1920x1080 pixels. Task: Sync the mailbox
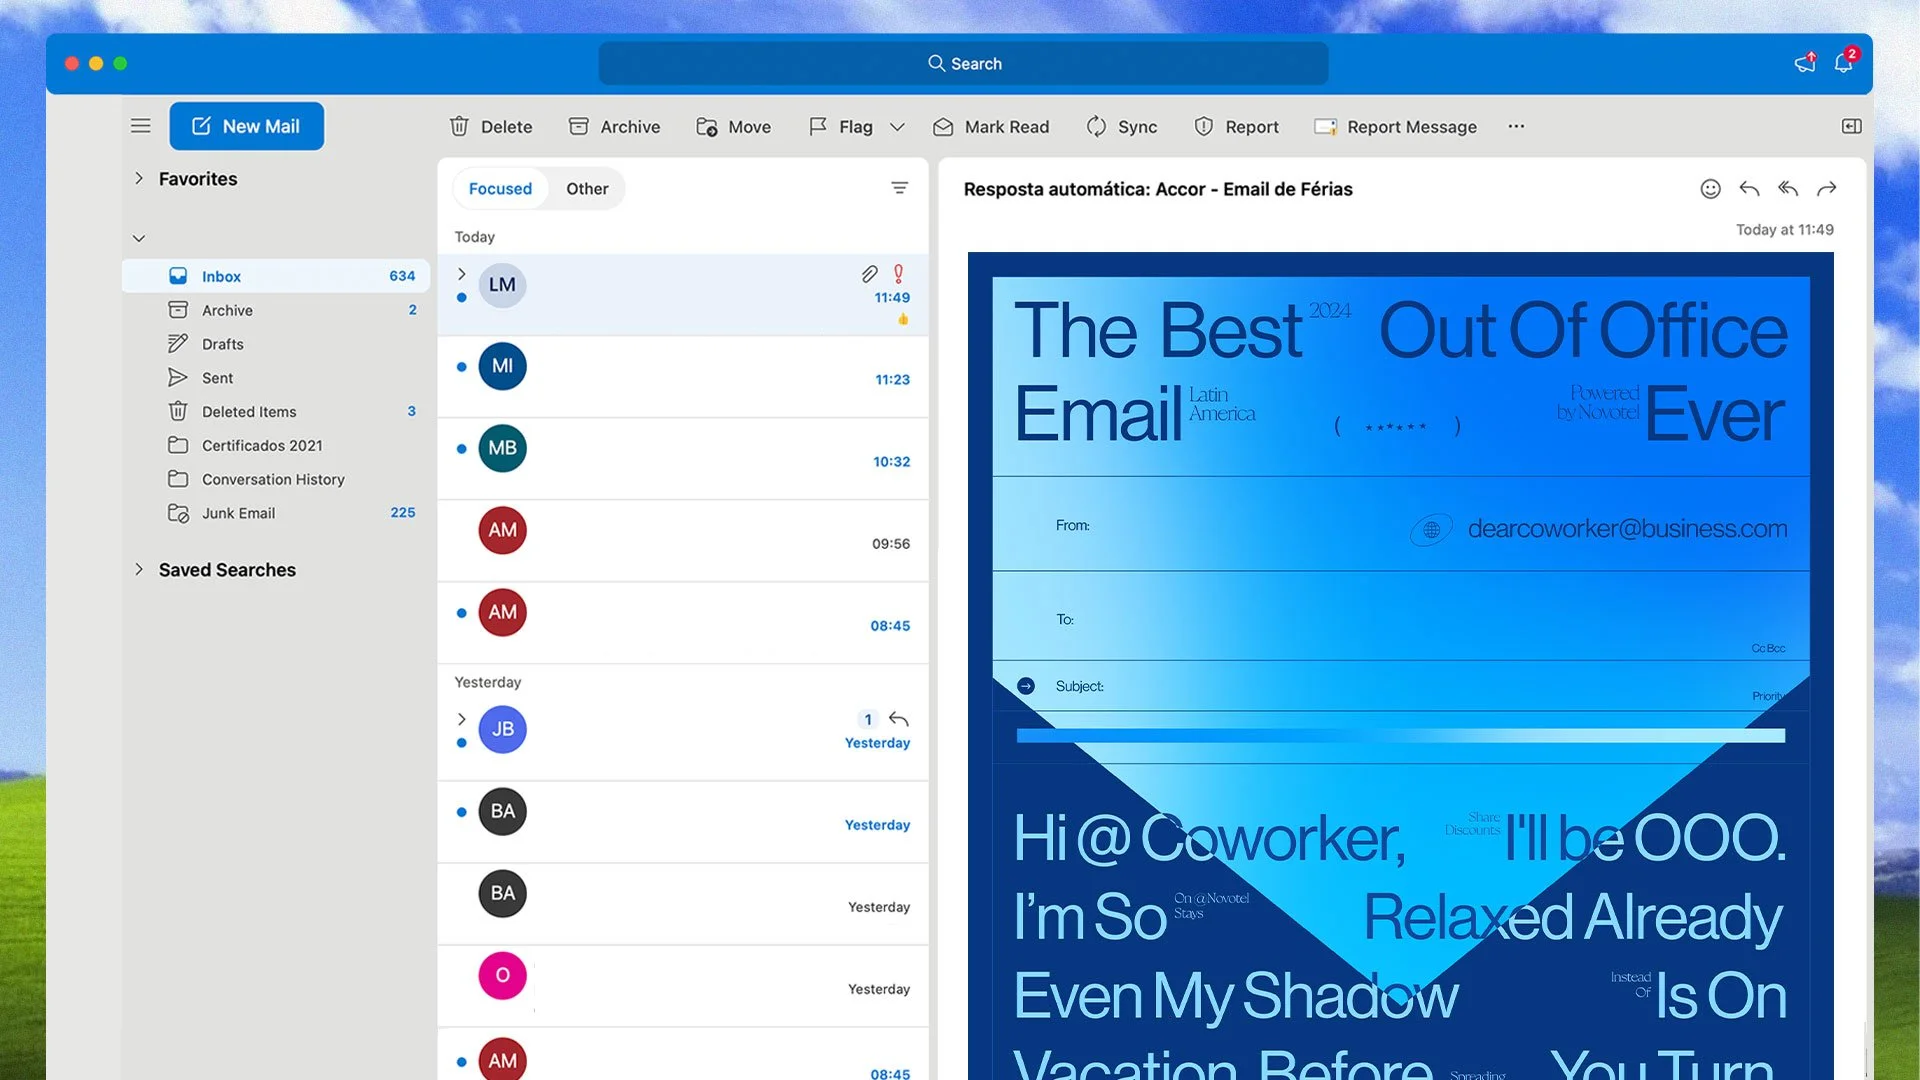point(1122,126)
